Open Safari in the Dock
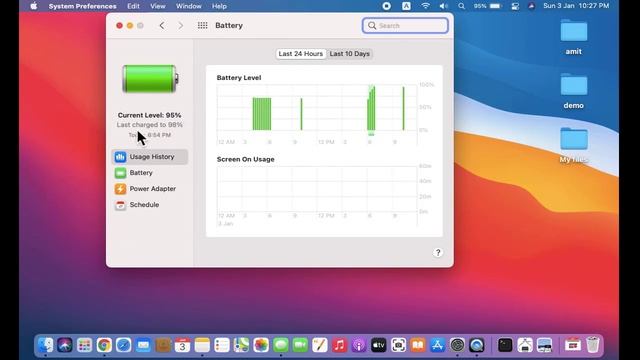The width and height of the screenshot is (640, 360). [124, 345]
